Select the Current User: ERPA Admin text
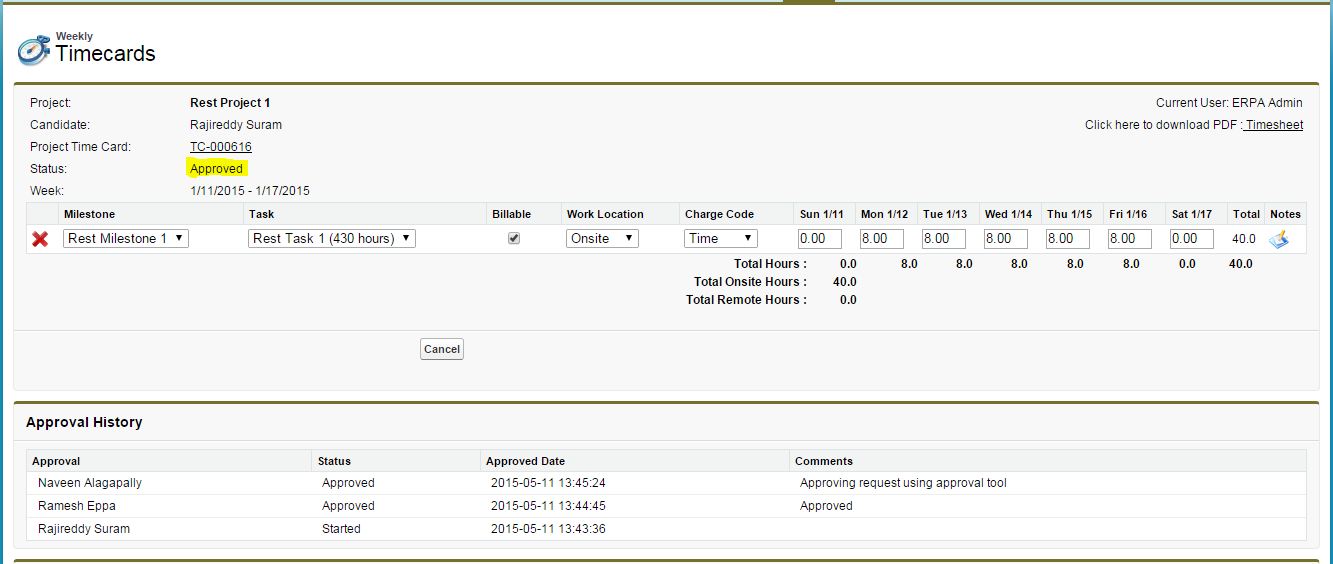 coord(1229,103)
